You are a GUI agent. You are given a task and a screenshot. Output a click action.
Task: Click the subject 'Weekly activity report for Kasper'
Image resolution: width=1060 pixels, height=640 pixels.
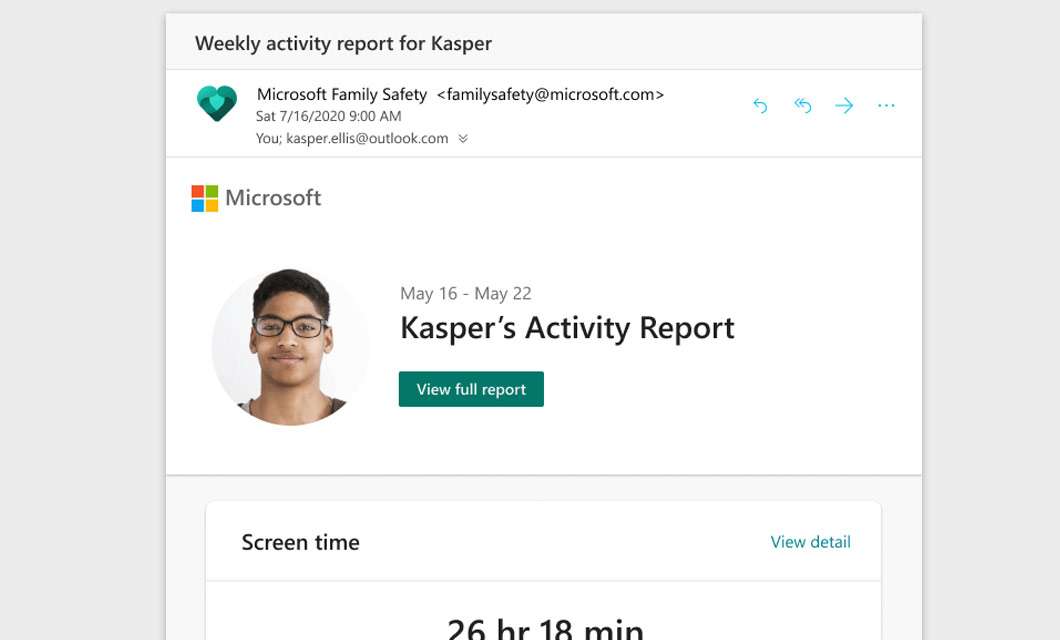pos(344,43)
